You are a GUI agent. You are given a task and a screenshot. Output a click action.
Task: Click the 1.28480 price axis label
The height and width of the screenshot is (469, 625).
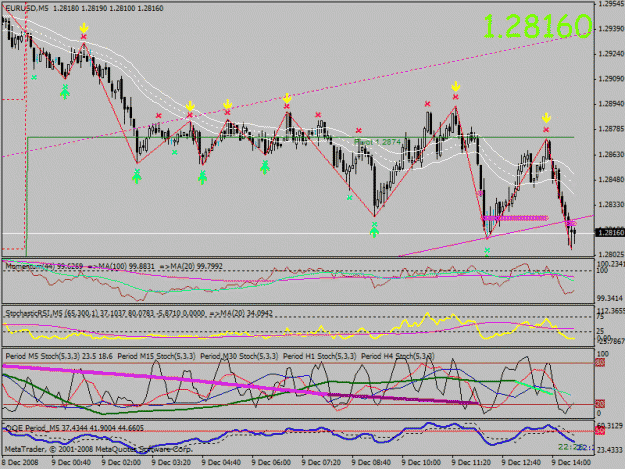(611, 179)
